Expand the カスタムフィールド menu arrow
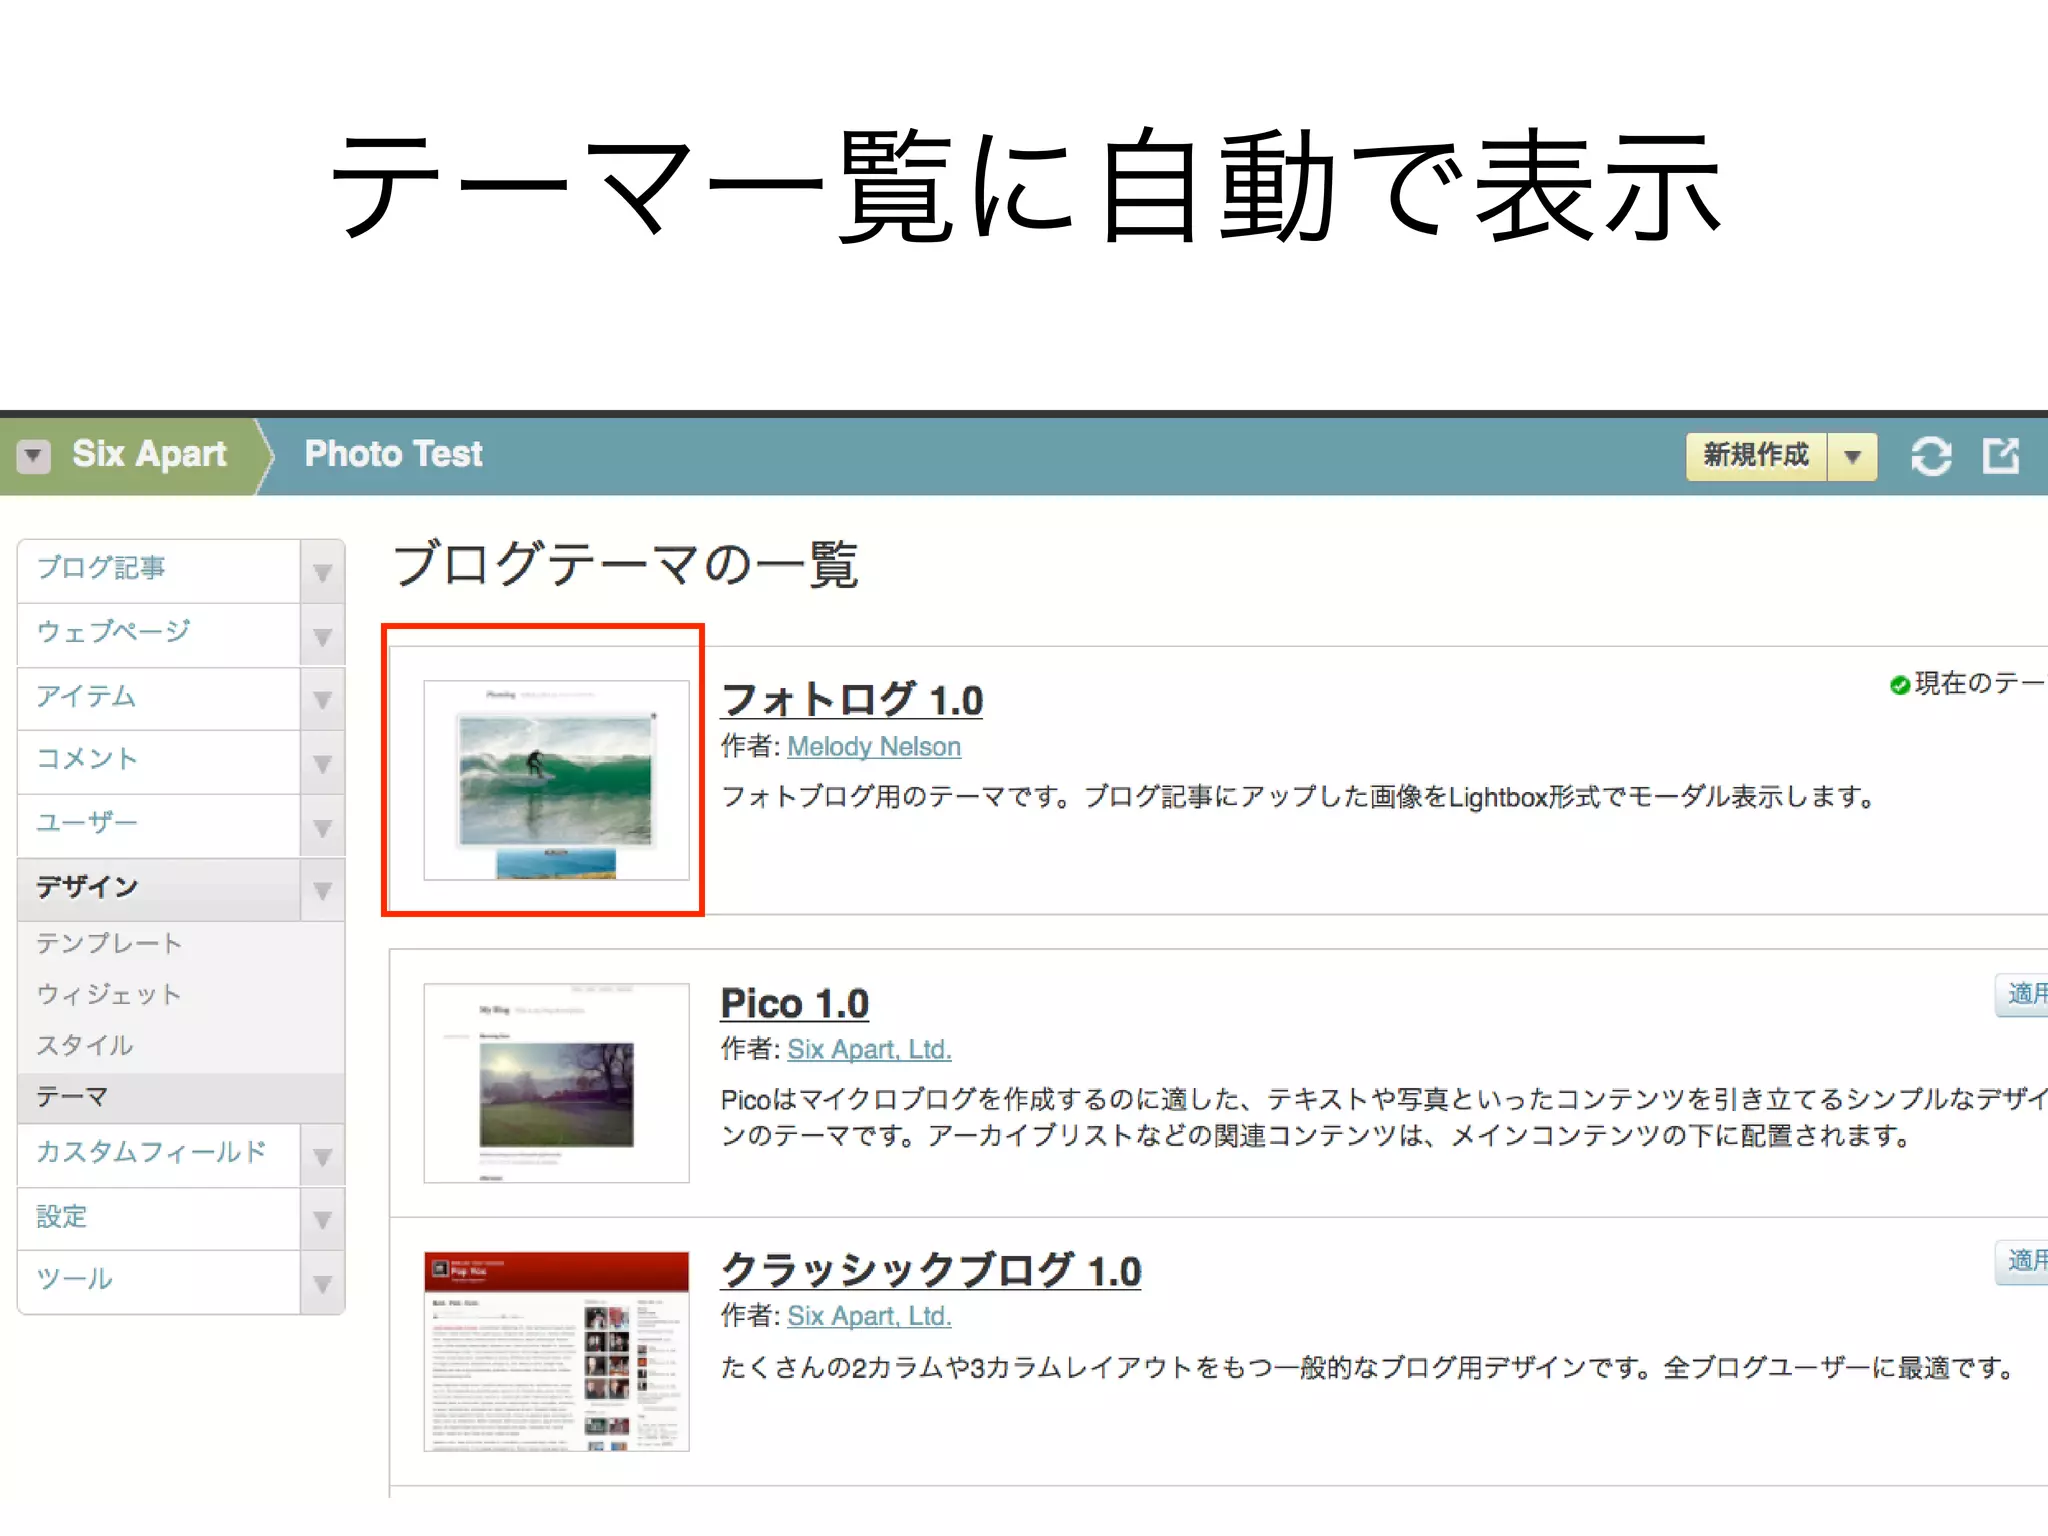Screen dimensions: 2048x1536 click(x=322, y=1156)
